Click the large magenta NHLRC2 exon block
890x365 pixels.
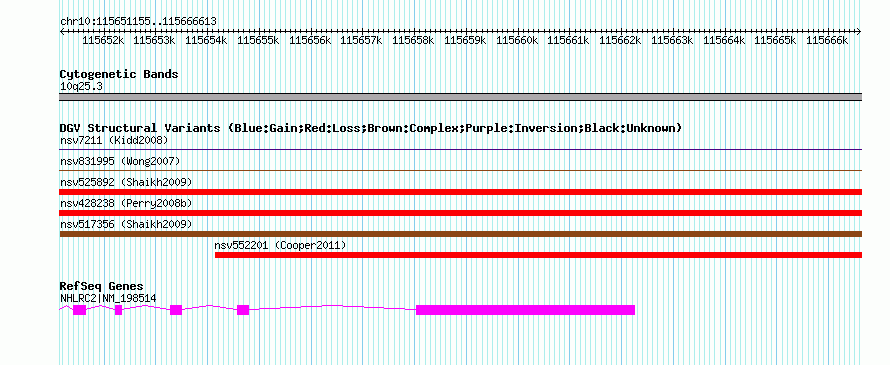pyautogui.click(x=526, y=309)
